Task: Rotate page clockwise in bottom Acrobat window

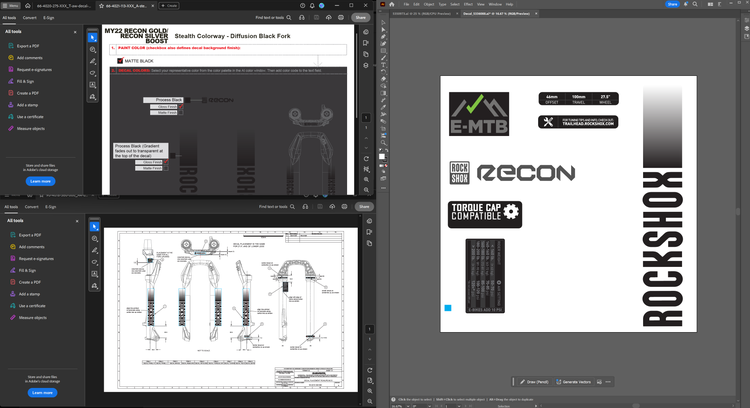Action: point(369,370)
